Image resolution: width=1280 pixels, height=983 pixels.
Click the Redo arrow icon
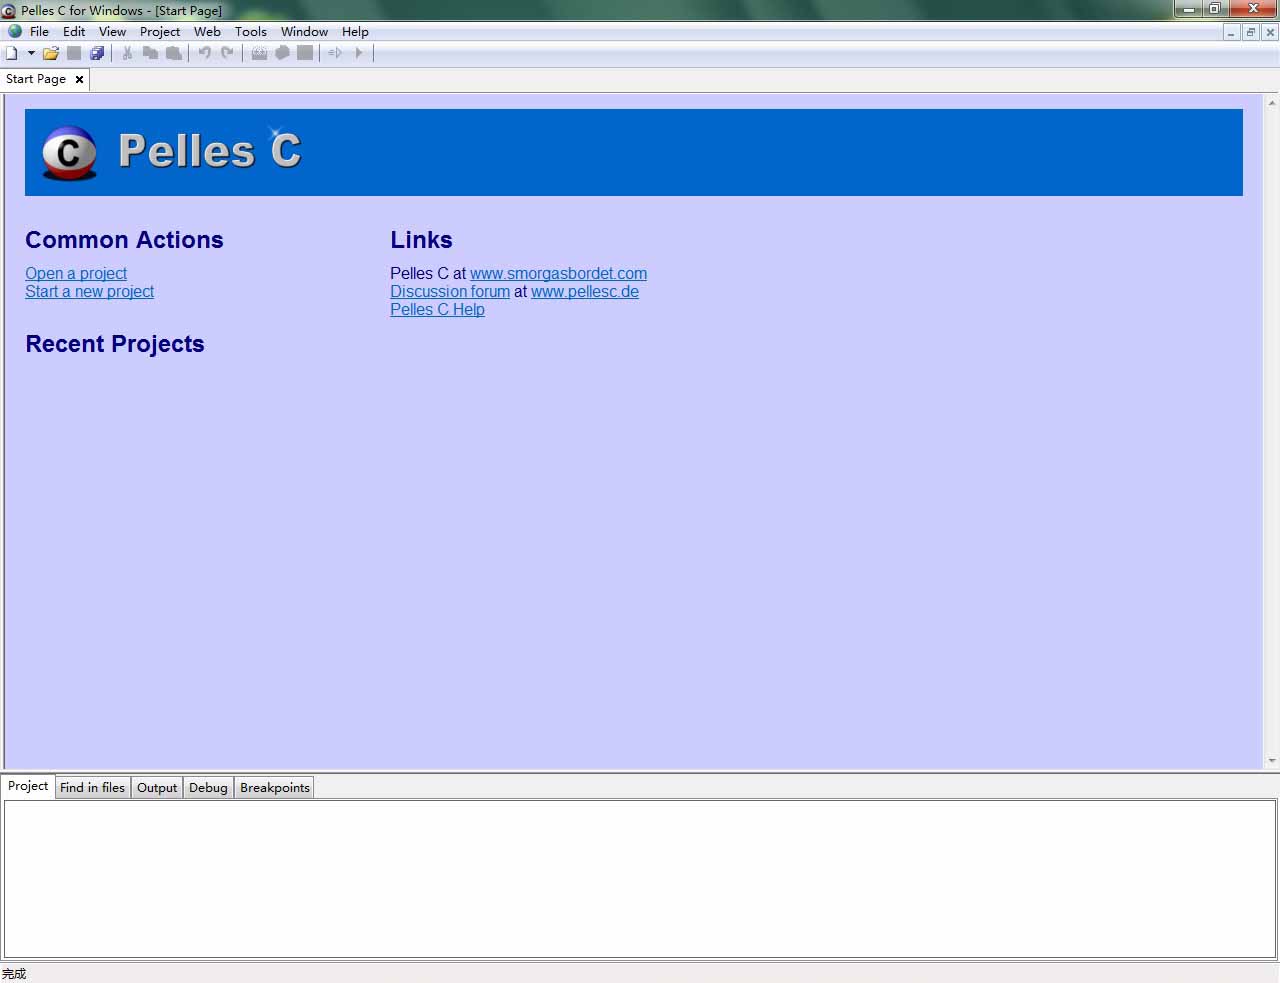pos(228,53)
